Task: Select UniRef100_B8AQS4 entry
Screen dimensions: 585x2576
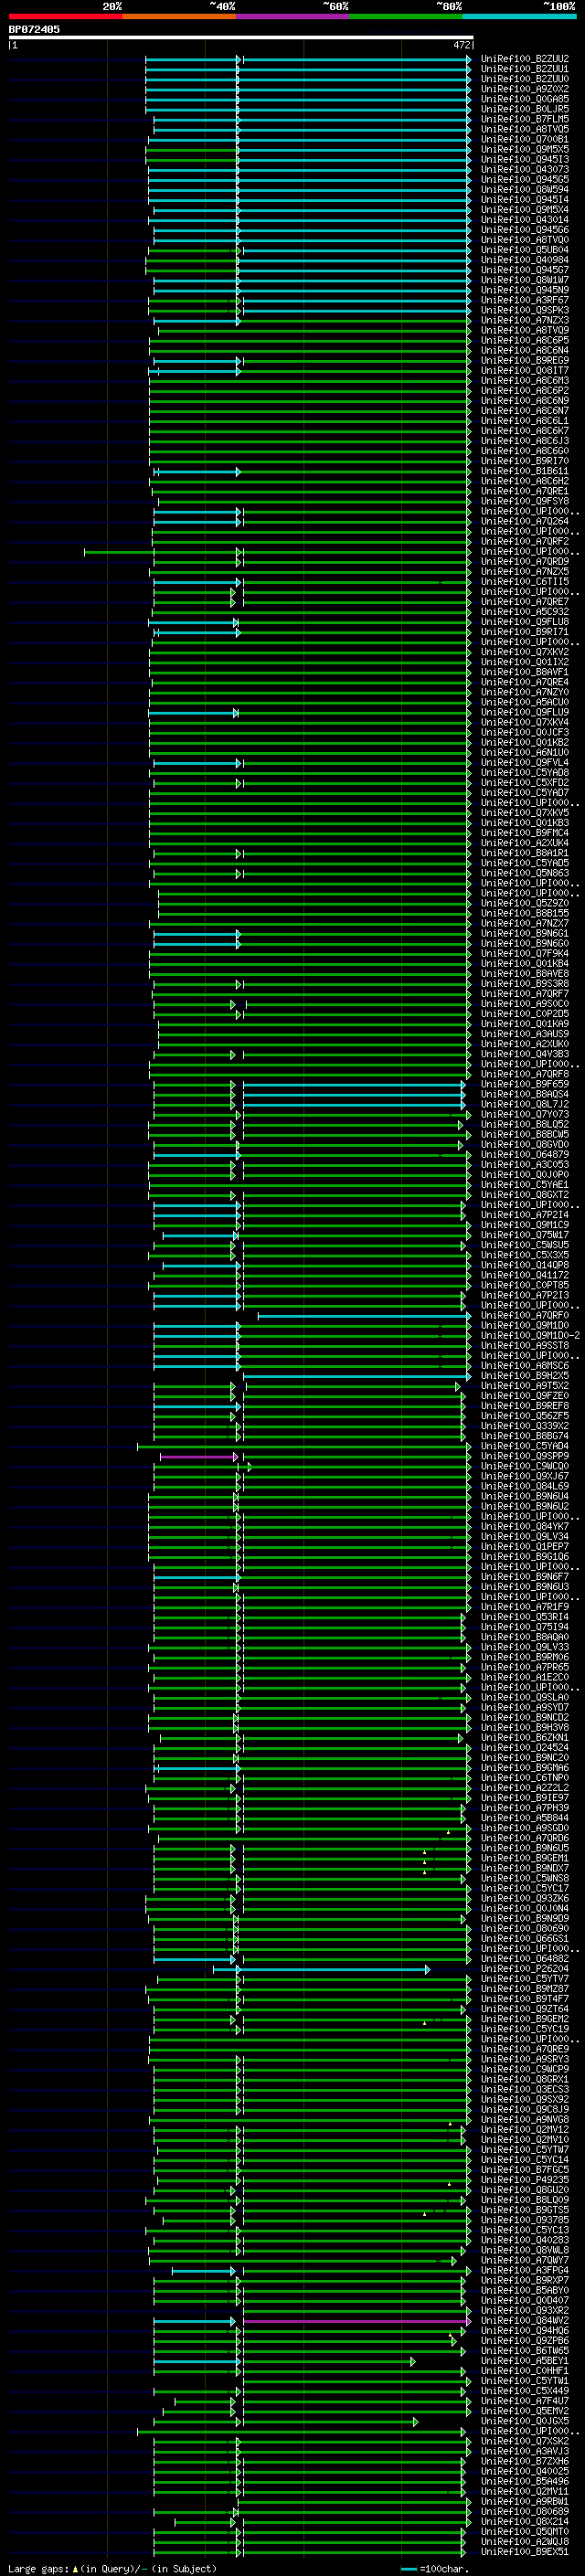Action: tap(525, 1094)
